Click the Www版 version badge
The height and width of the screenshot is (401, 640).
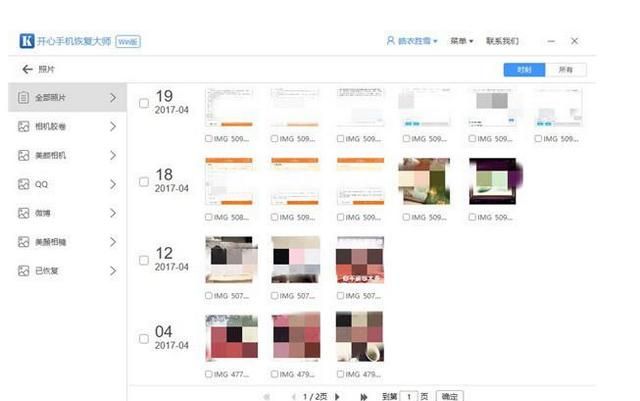click(x=128, y=42)
